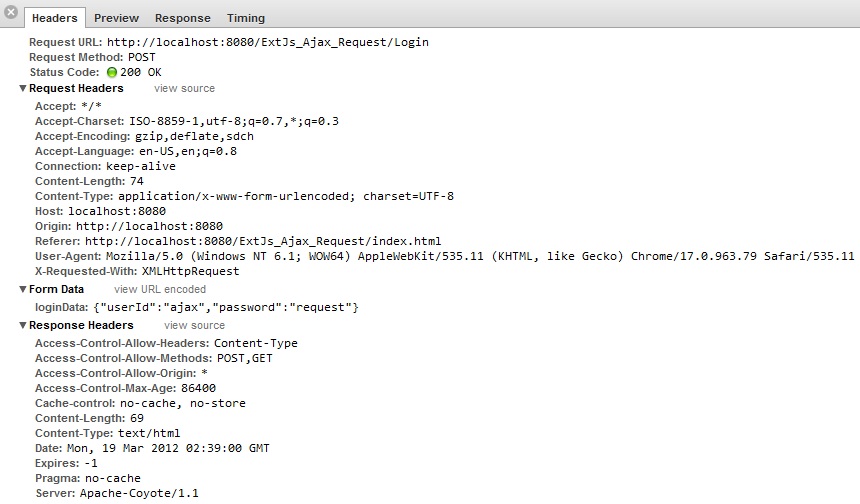Click the Access-Control-Allow-Methods value
The width and height of the screenshot is (860, 504).
[245, 358]
